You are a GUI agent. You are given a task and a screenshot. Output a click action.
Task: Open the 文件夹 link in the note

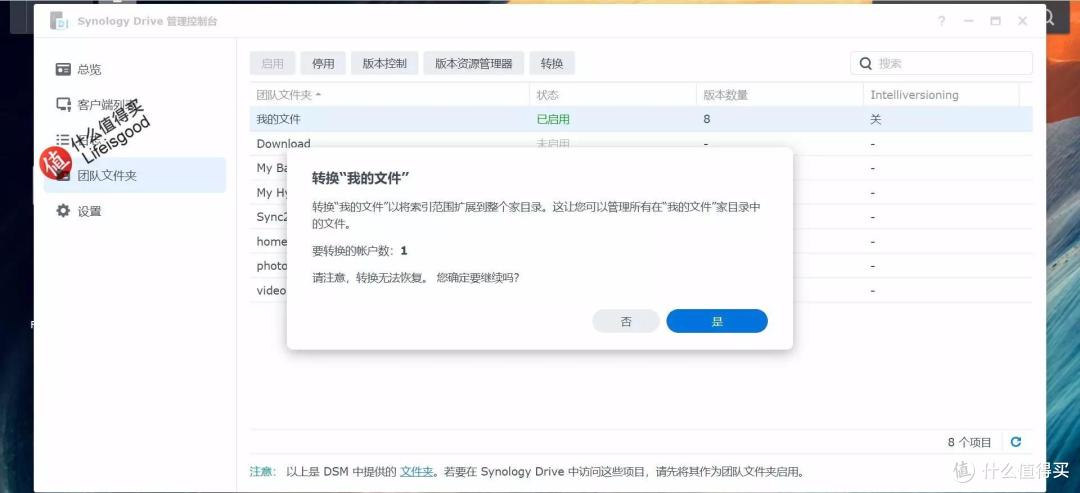tap(417, 472)
